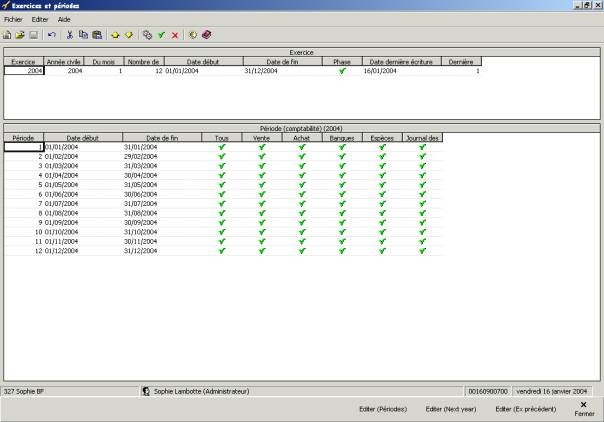Click the Undo arrow icon
This screenshot has height=422, width=604.
pyautogui.click(x=51, y=35)
